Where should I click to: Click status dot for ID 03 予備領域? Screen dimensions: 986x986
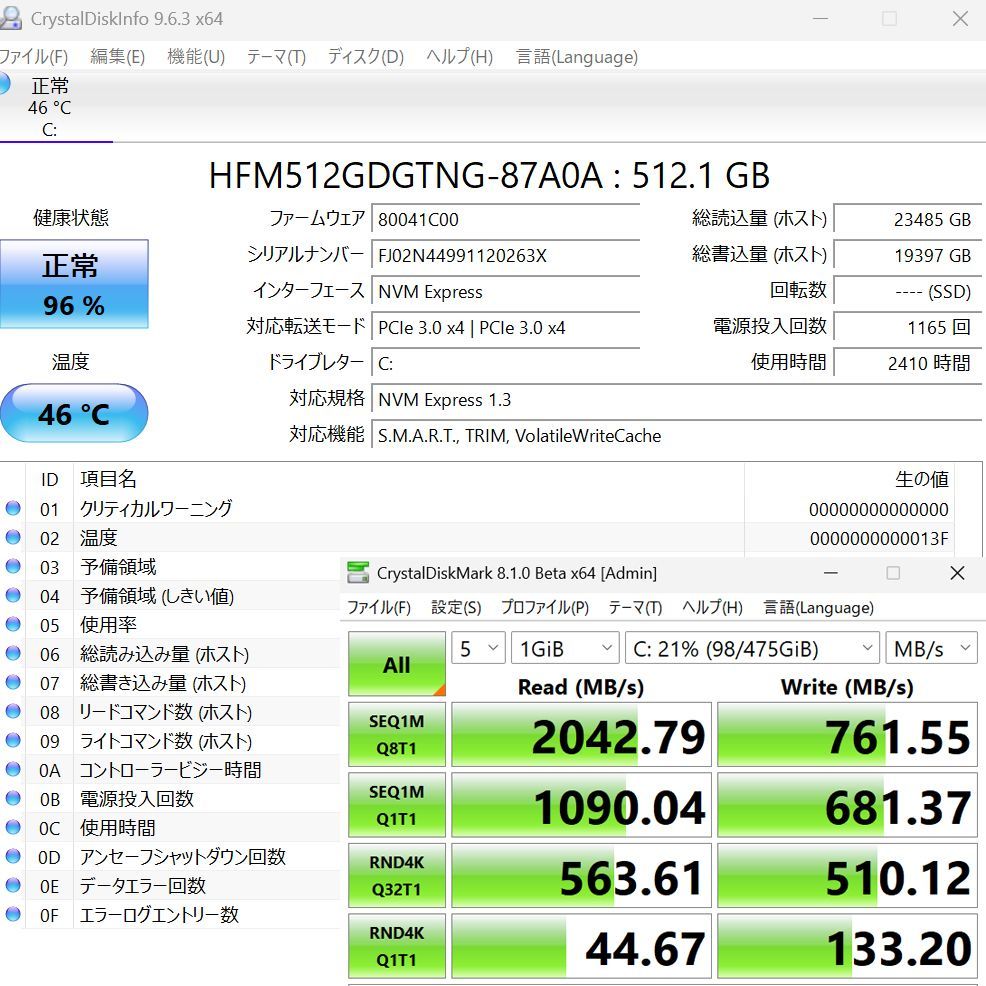[x=13, y=566]
